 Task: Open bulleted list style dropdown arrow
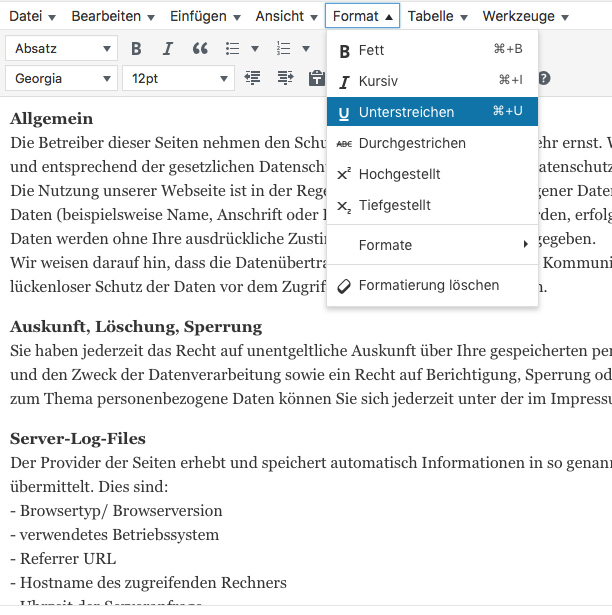(255, 49)
